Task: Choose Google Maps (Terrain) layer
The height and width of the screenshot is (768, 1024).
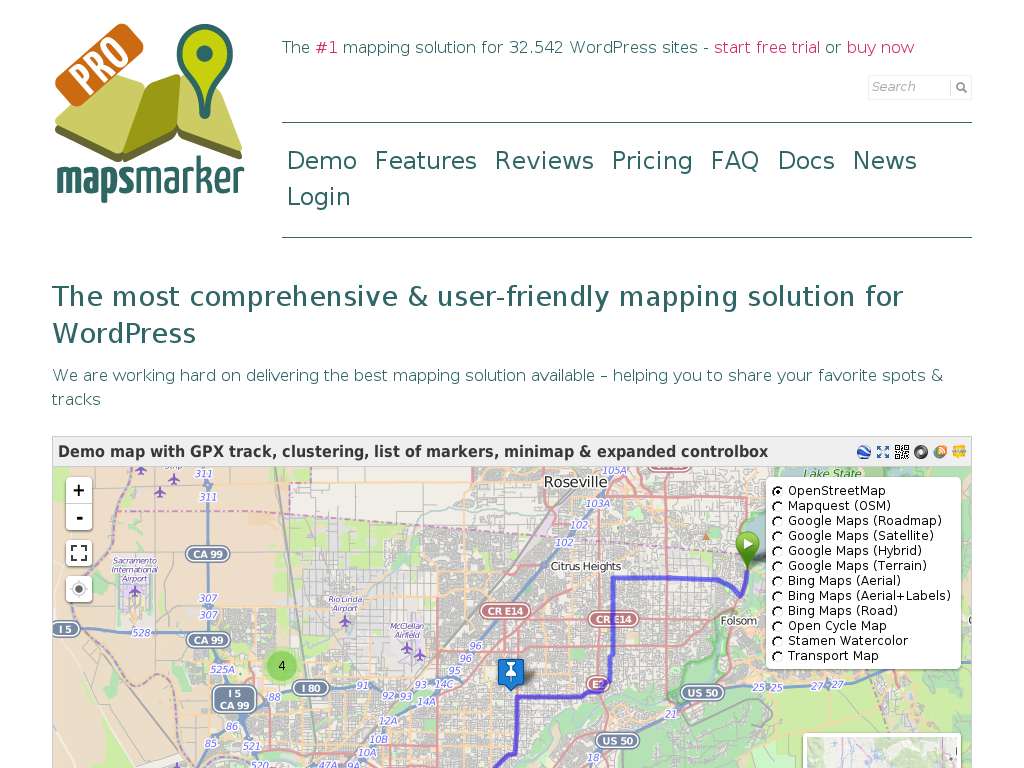Action: coord(777,566)
